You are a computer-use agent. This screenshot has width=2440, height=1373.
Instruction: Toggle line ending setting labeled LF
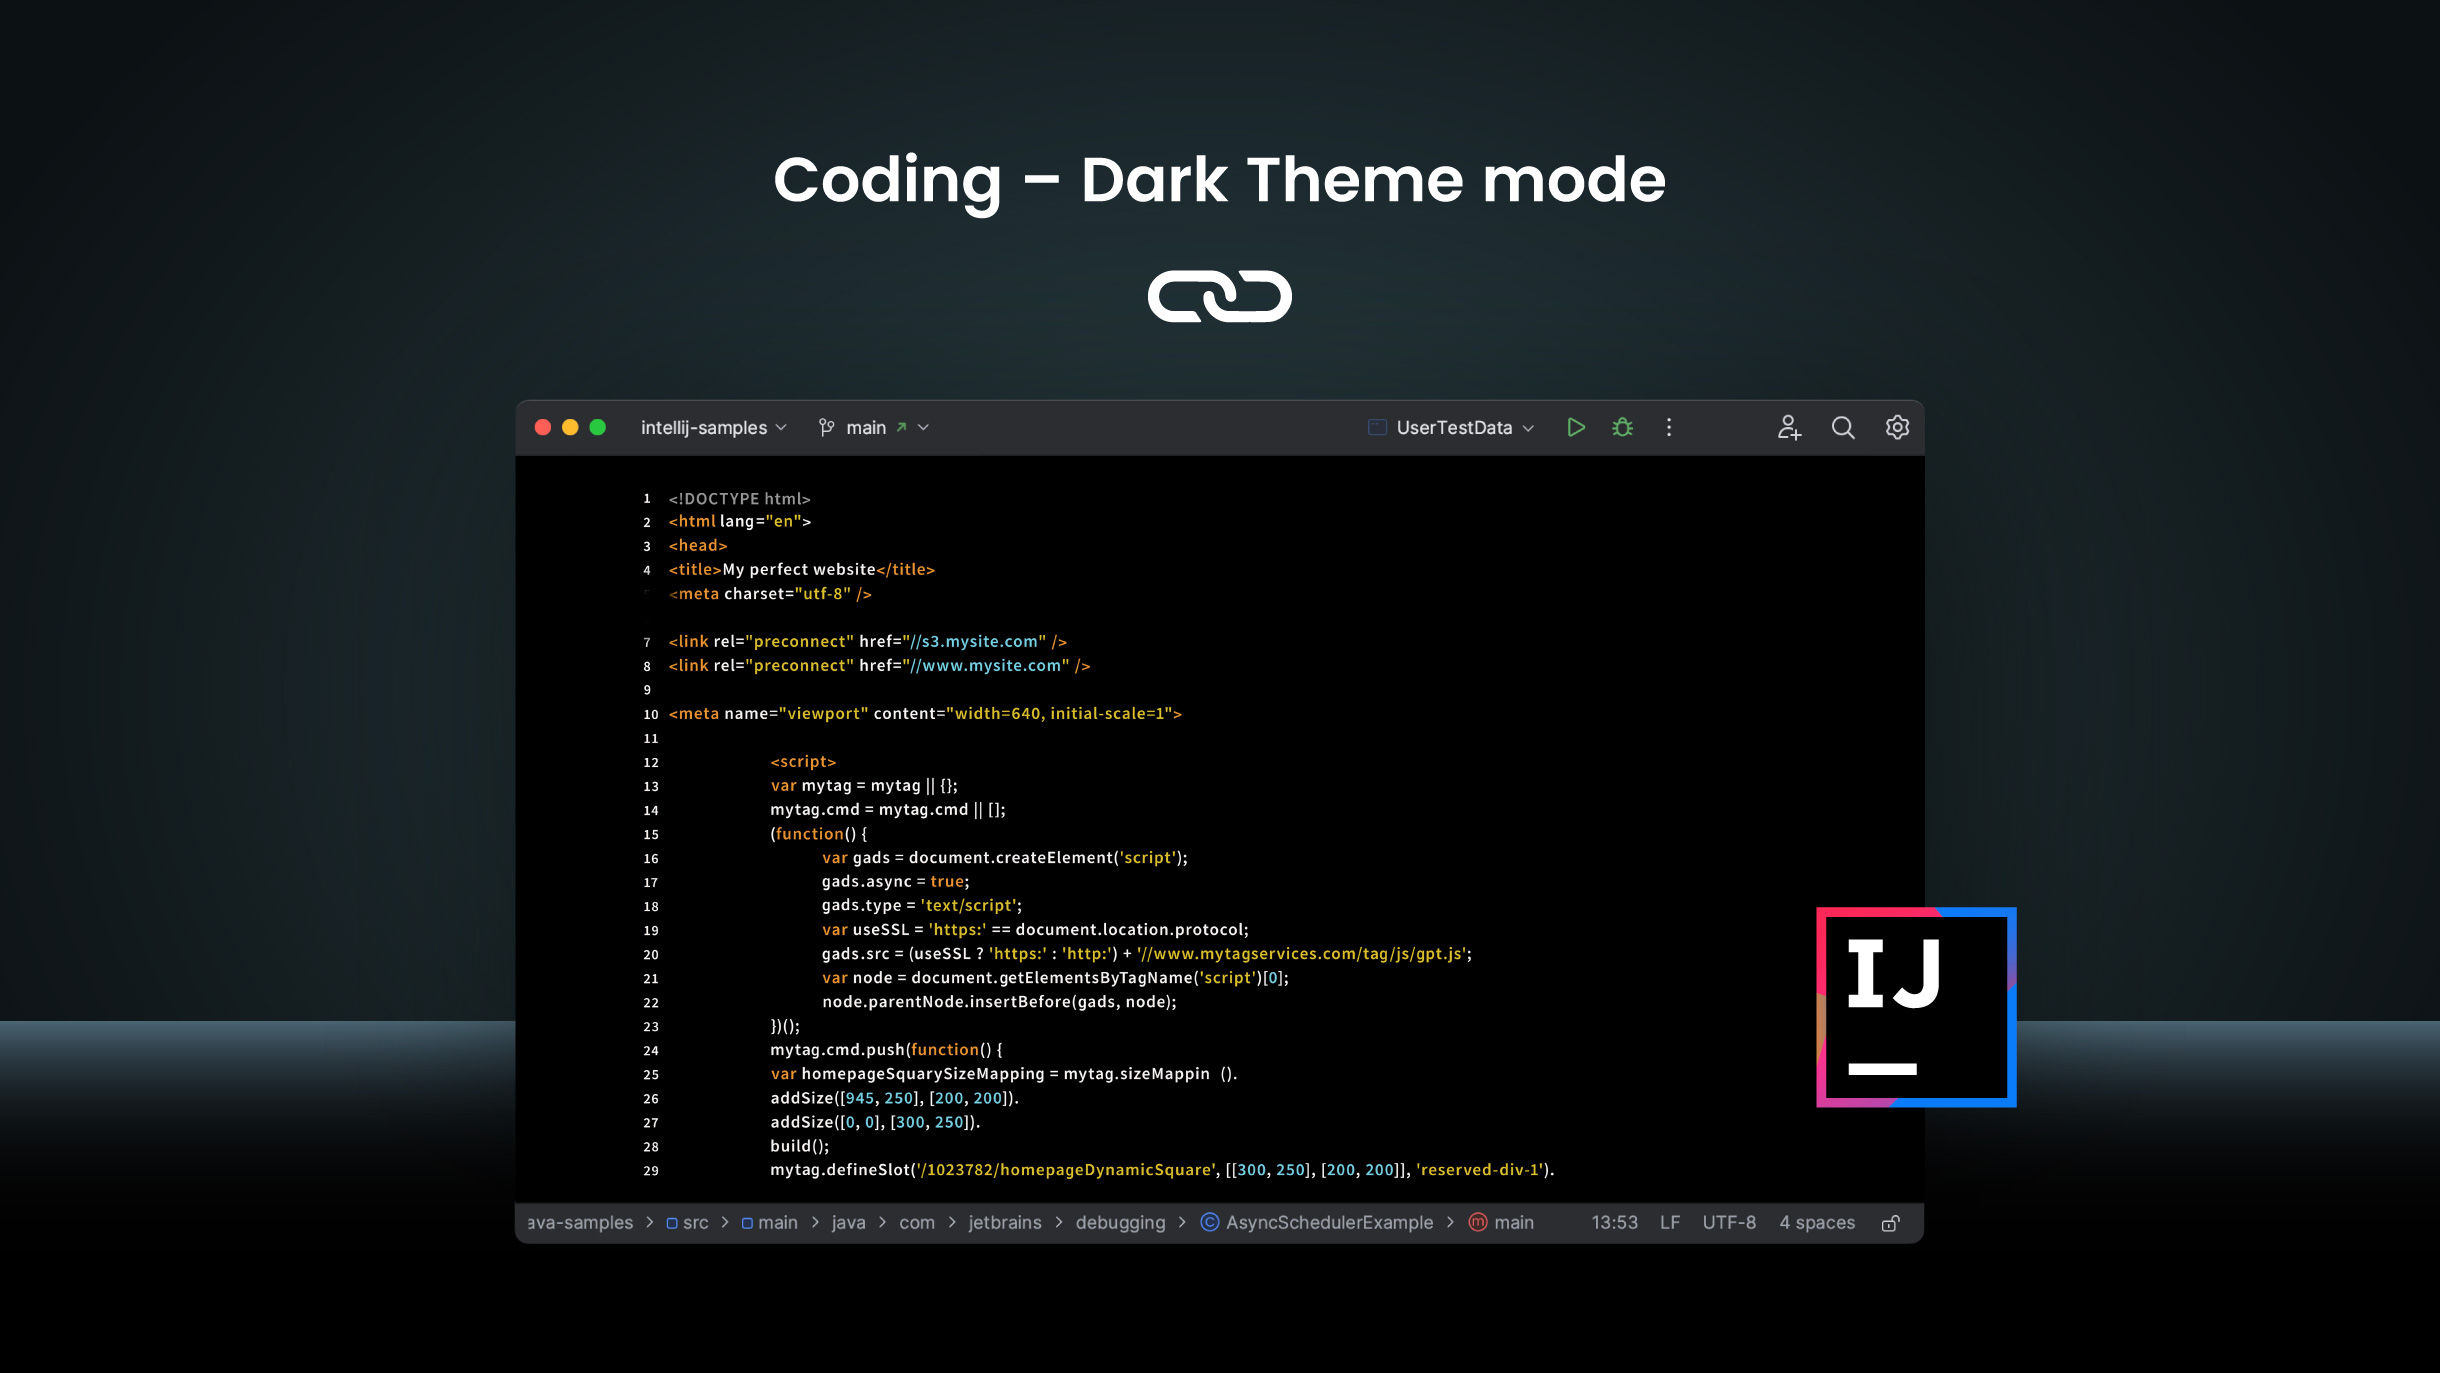pyautogui.click(x=1669, y=1222)
